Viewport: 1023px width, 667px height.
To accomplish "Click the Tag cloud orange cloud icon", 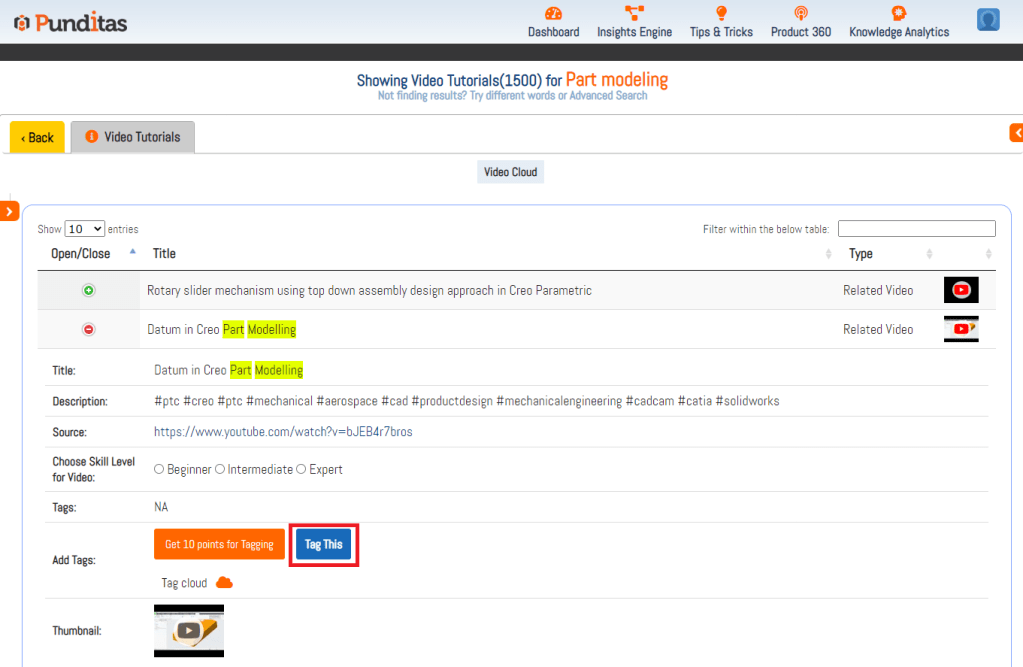I will click(x=224, y=583).
